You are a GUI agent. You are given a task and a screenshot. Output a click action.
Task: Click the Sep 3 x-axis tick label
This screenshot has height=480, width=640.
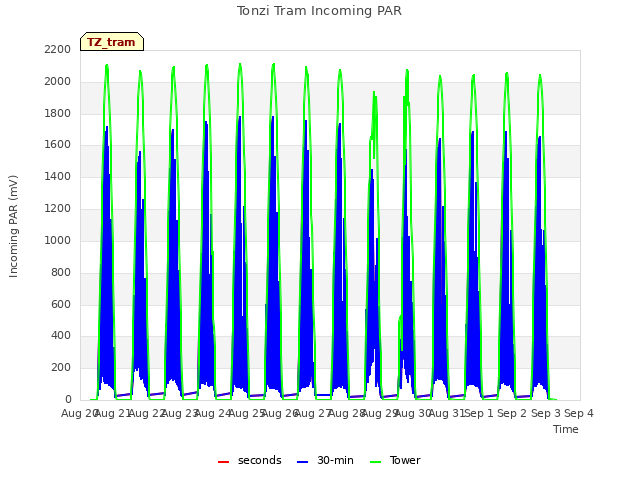click(546, 413)
